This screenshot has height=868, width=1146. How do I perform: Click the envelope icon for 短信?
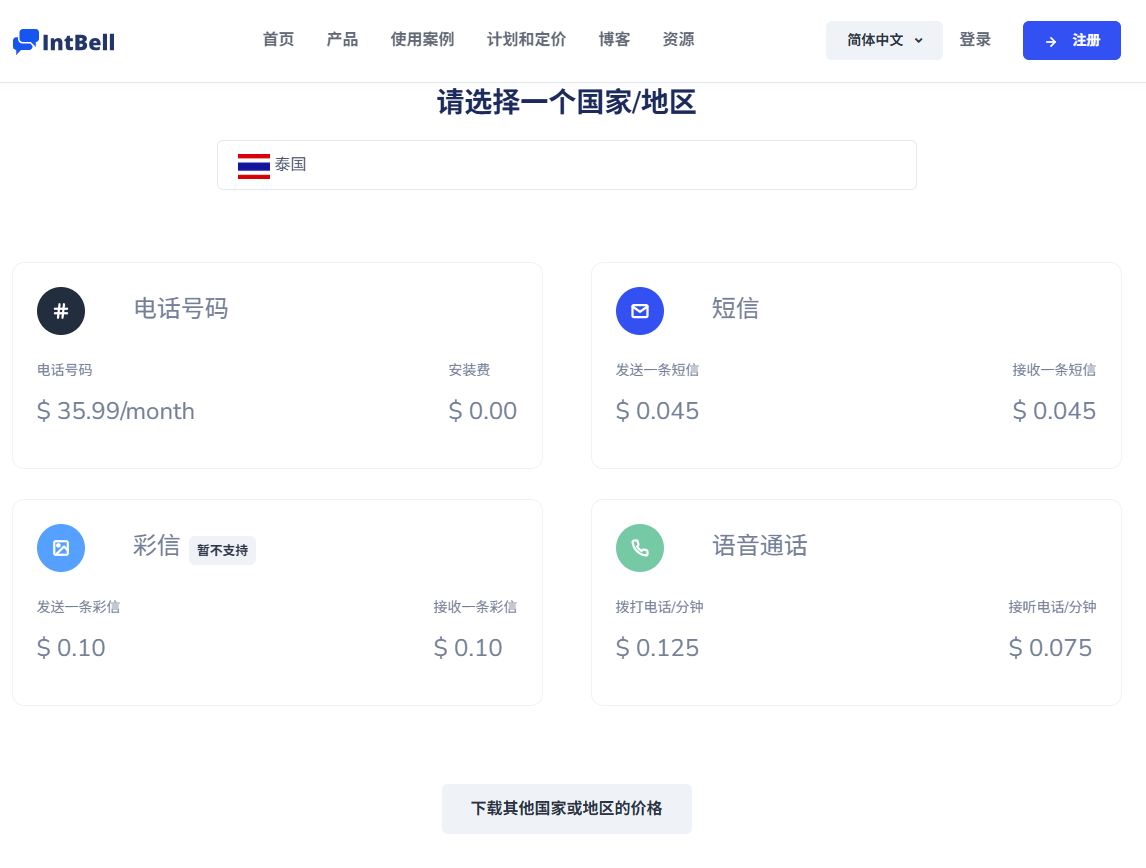click(x=640, y=311)
